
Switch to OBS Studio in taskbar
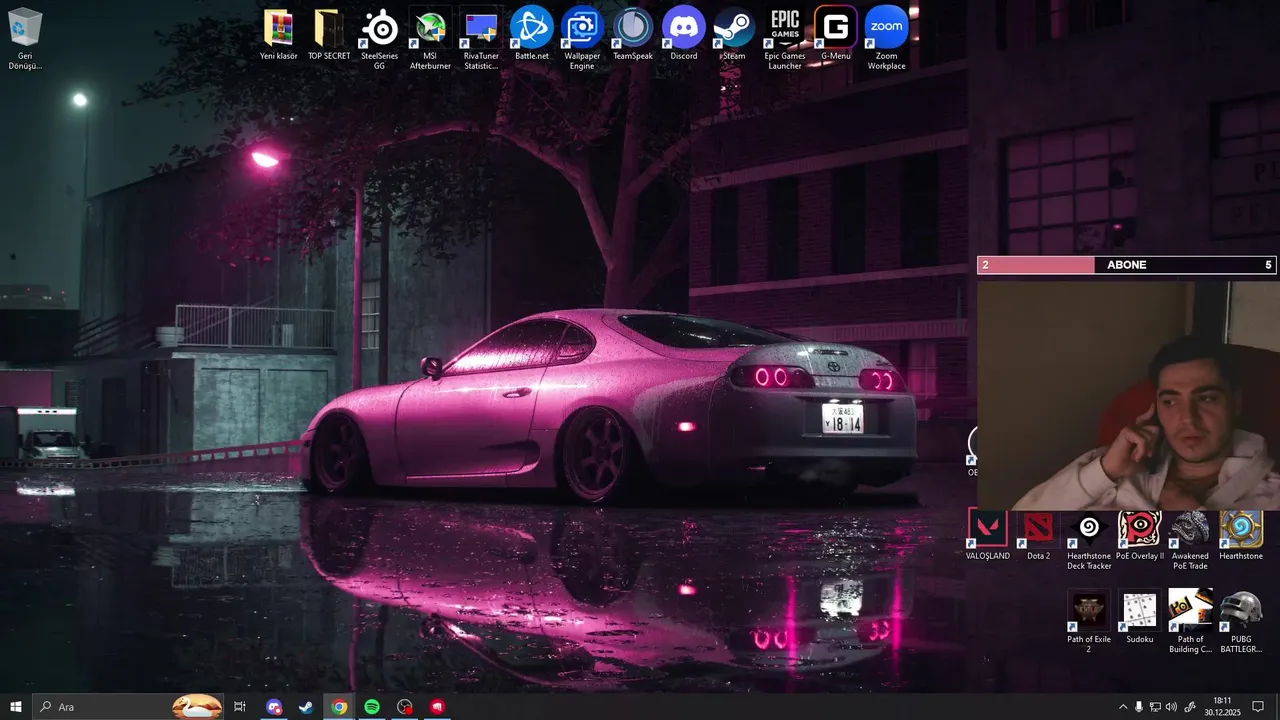point(404,707)
